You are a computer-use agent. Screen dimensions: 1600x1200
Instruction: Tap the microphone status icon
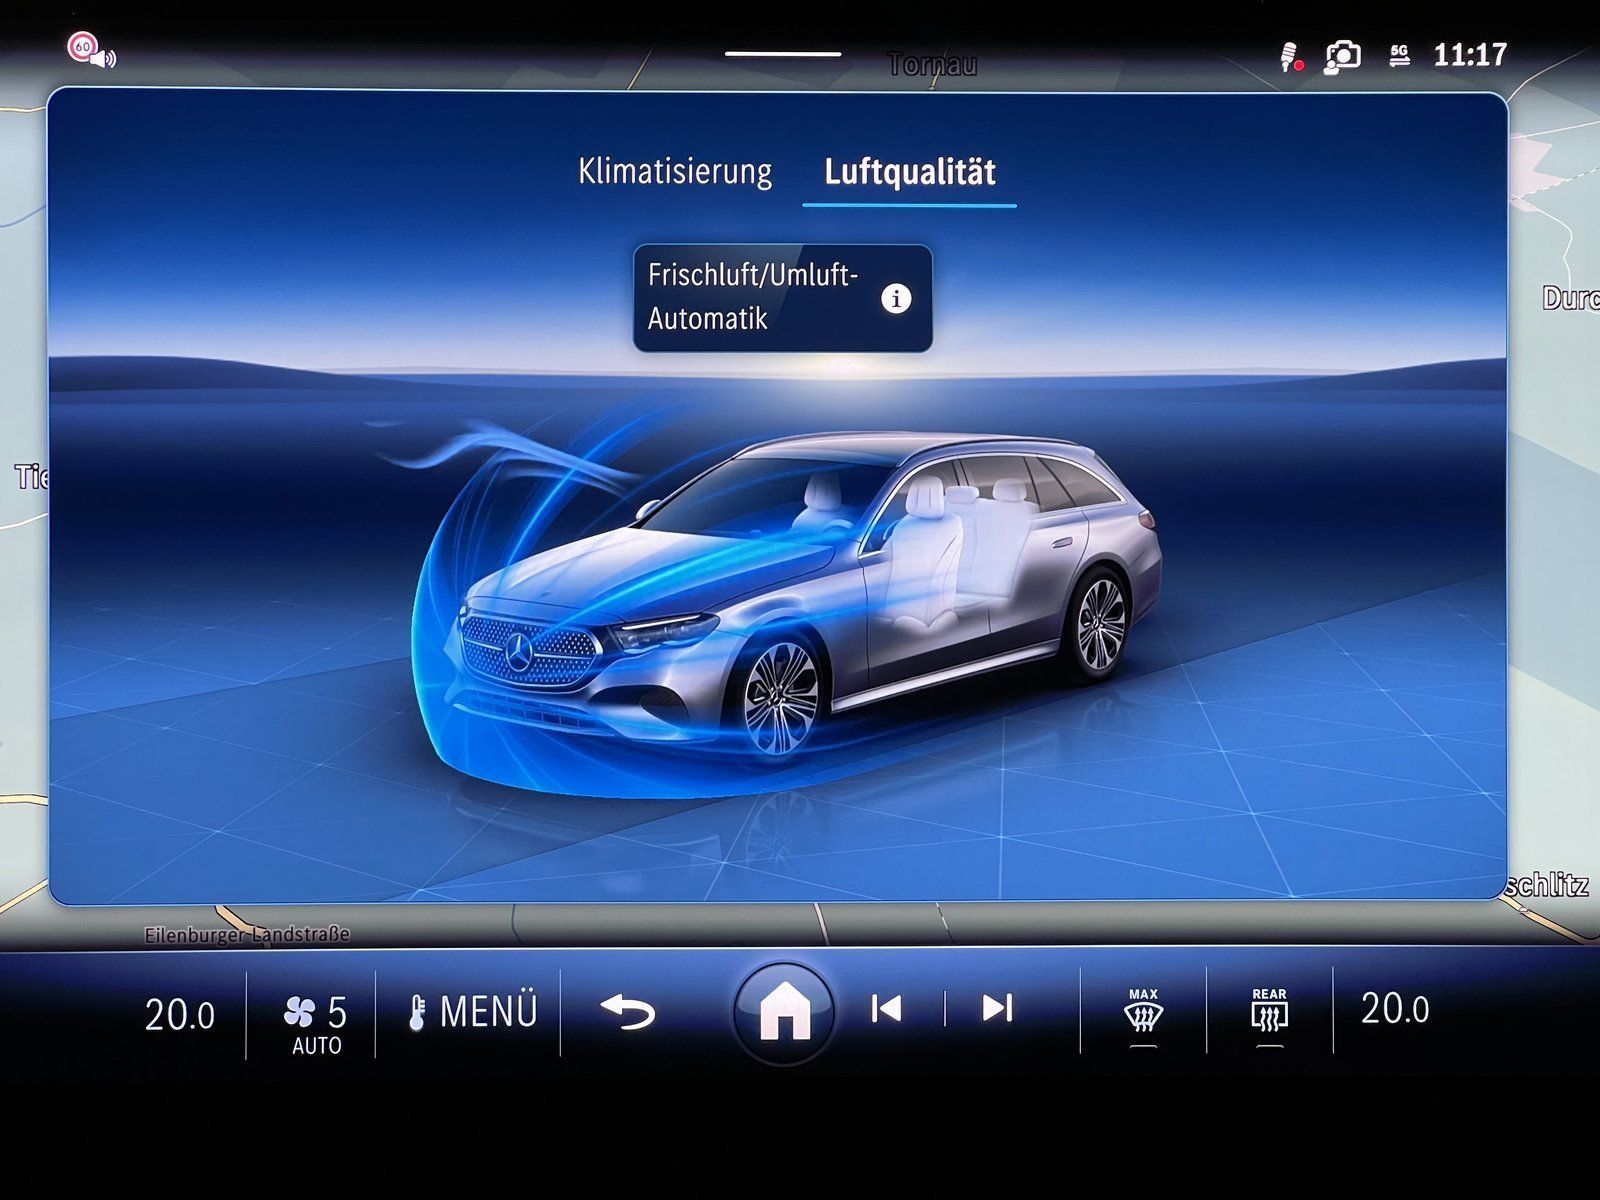point(1291,56)
